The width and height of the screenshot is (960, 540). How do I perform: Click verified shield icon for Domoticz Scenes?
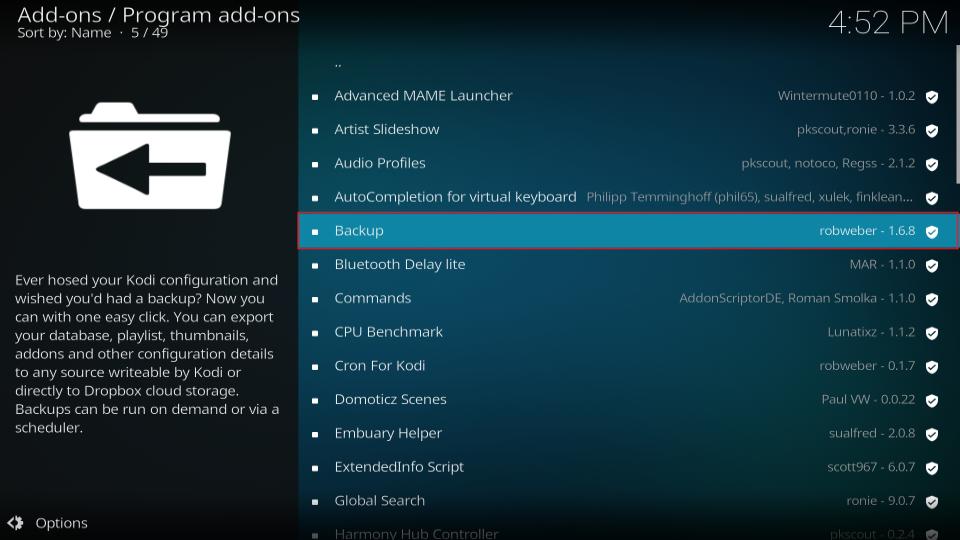coord(932,400)
